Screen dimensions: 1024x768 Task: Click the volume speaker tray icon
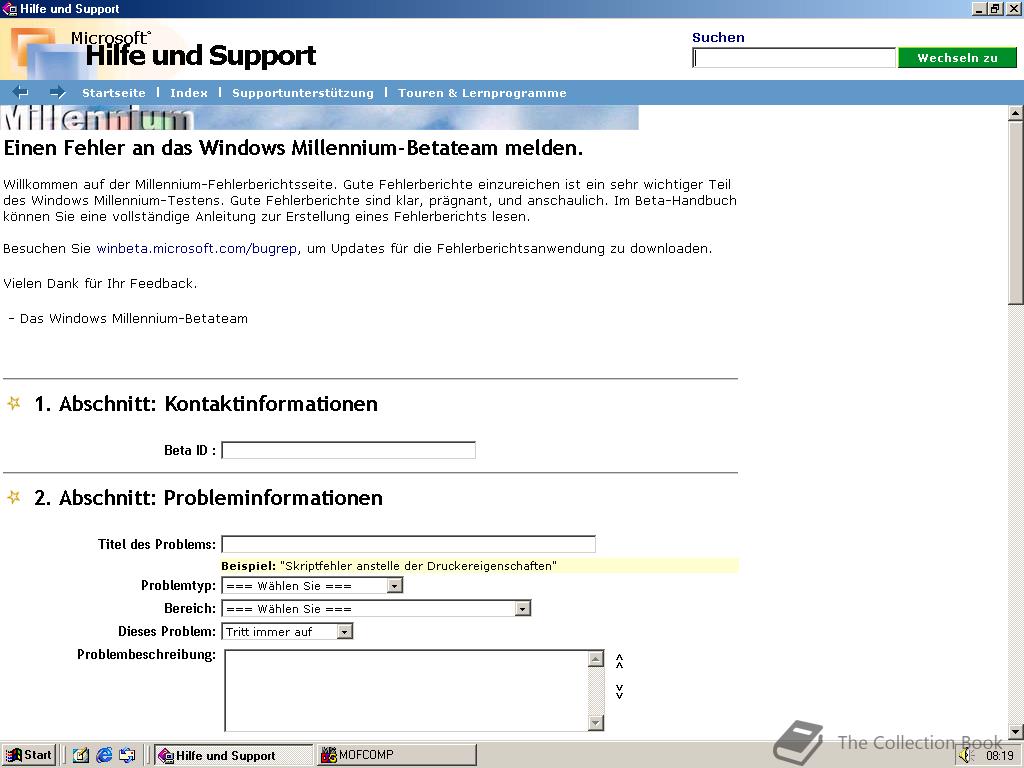tap(968, 756)
